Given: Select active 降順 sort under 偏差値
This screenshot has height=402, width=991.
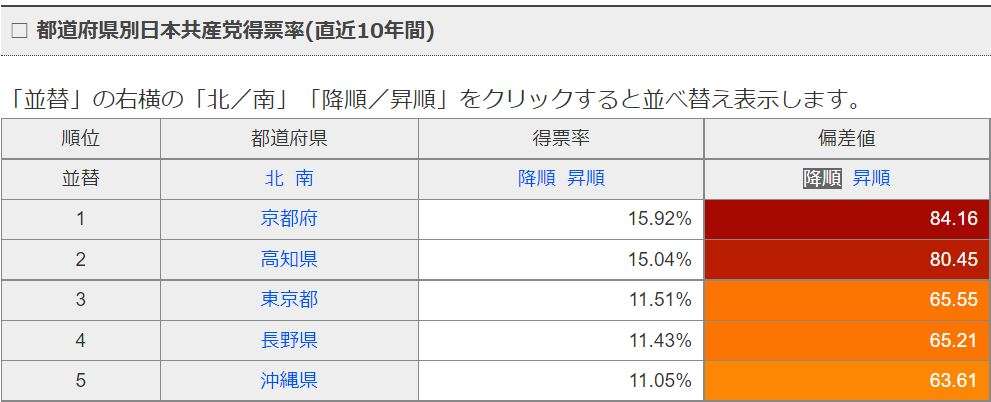Looking at the screenshot, I should coord(823,179).
